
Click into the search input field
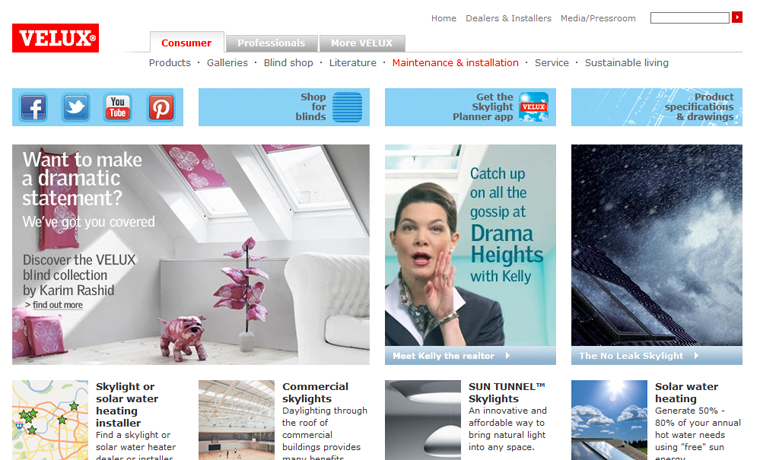690,18
